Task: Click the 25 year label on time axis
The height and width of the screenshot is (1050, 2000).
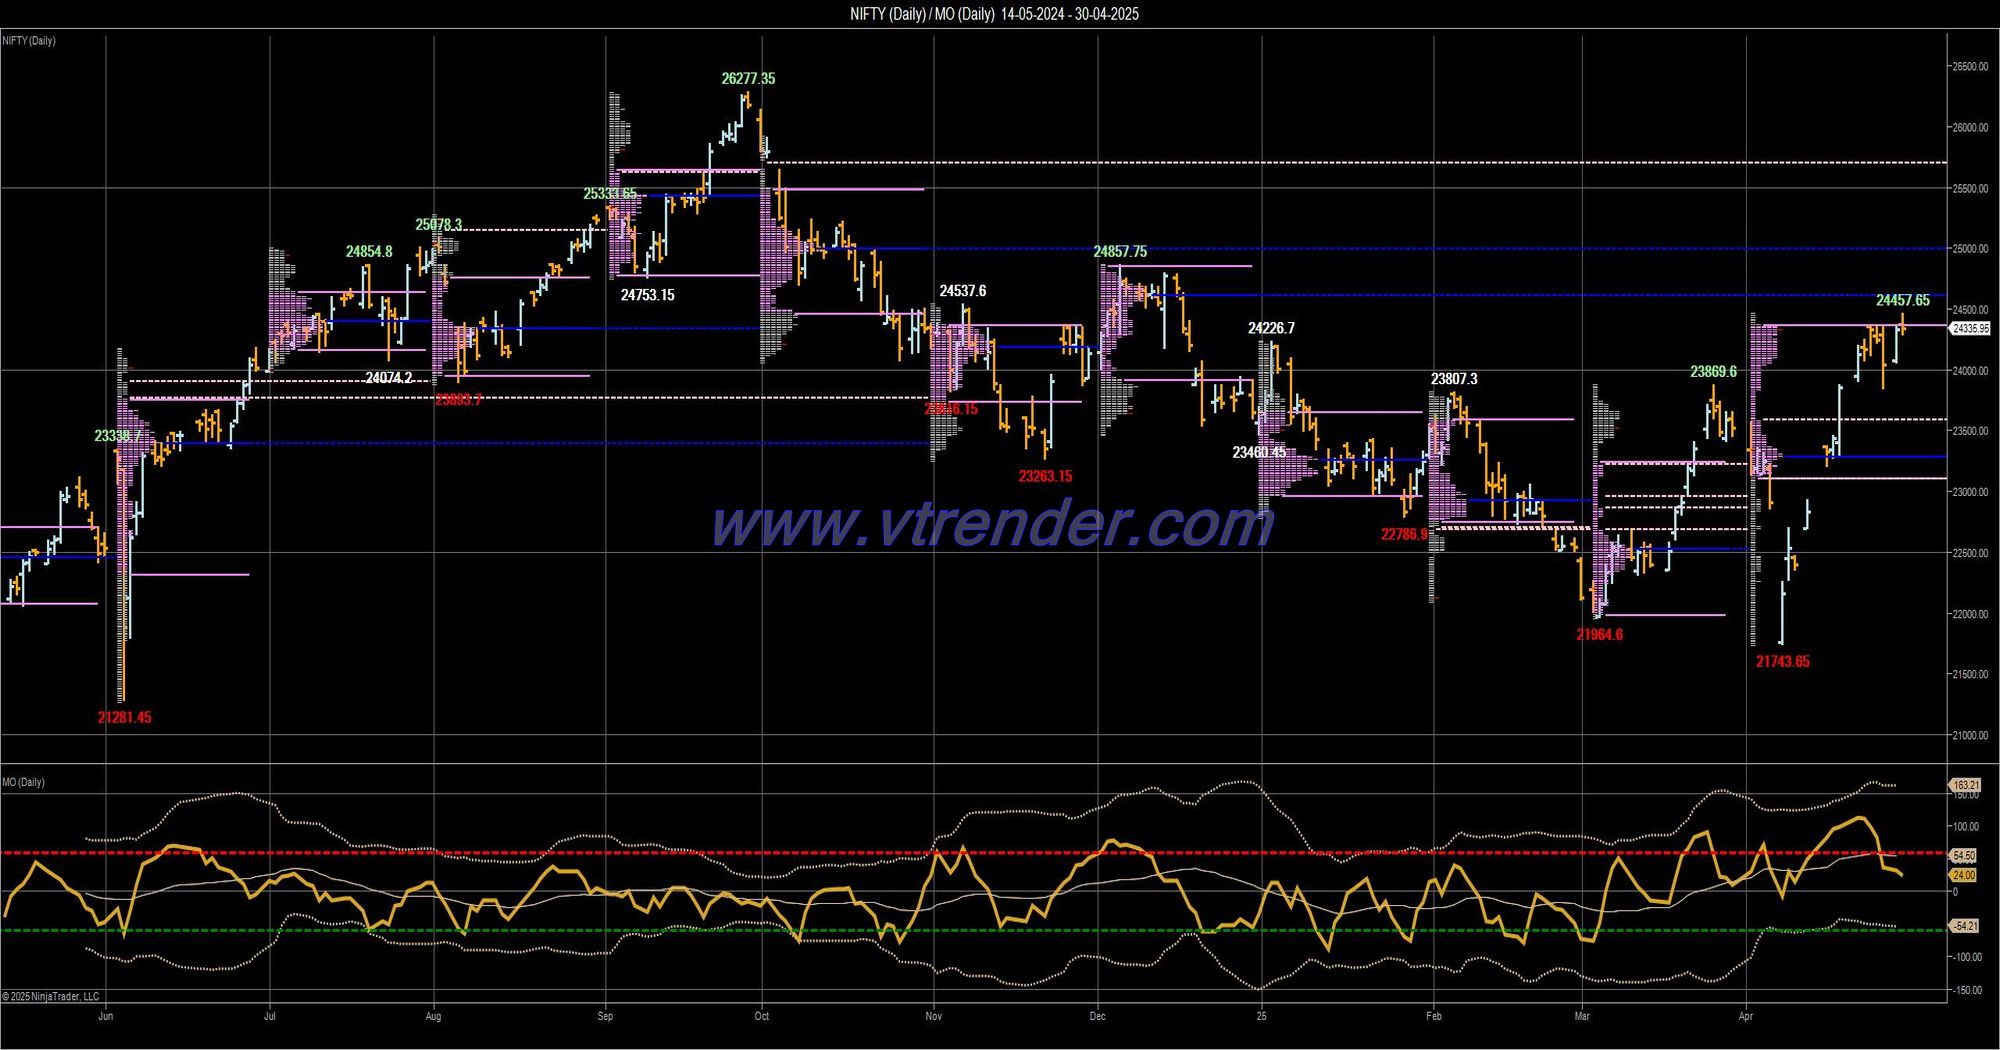Action: 1262,1016
